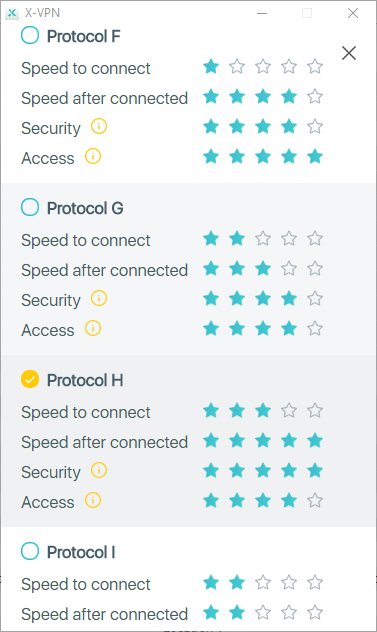Open Security info icon for Protocol G

[99, 299]
